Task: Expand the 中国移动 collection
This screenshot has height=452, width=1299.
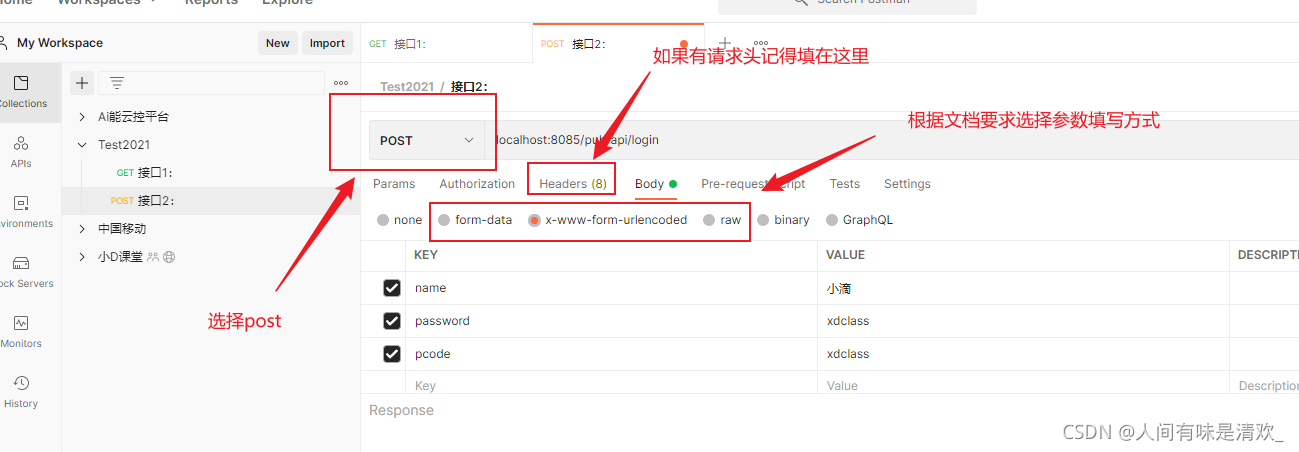Action: tap(82, 229)
